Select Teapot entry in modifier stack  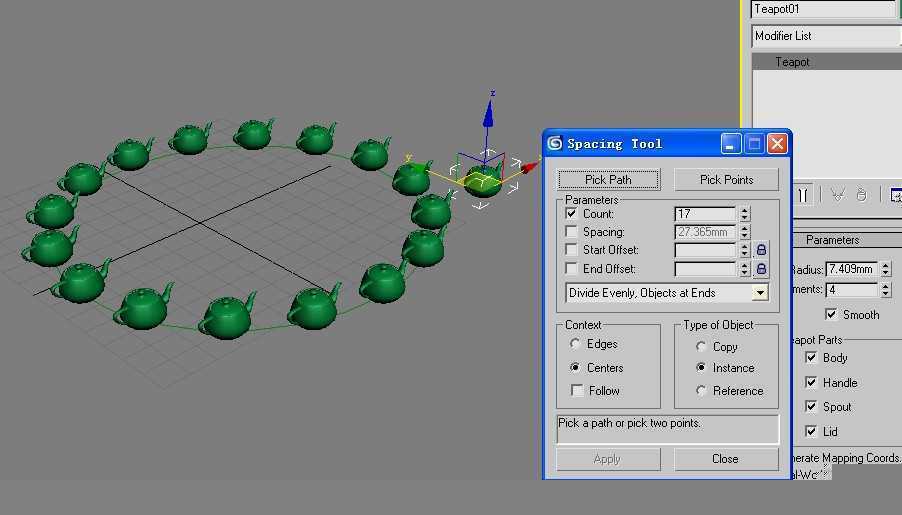pos(827,62)
